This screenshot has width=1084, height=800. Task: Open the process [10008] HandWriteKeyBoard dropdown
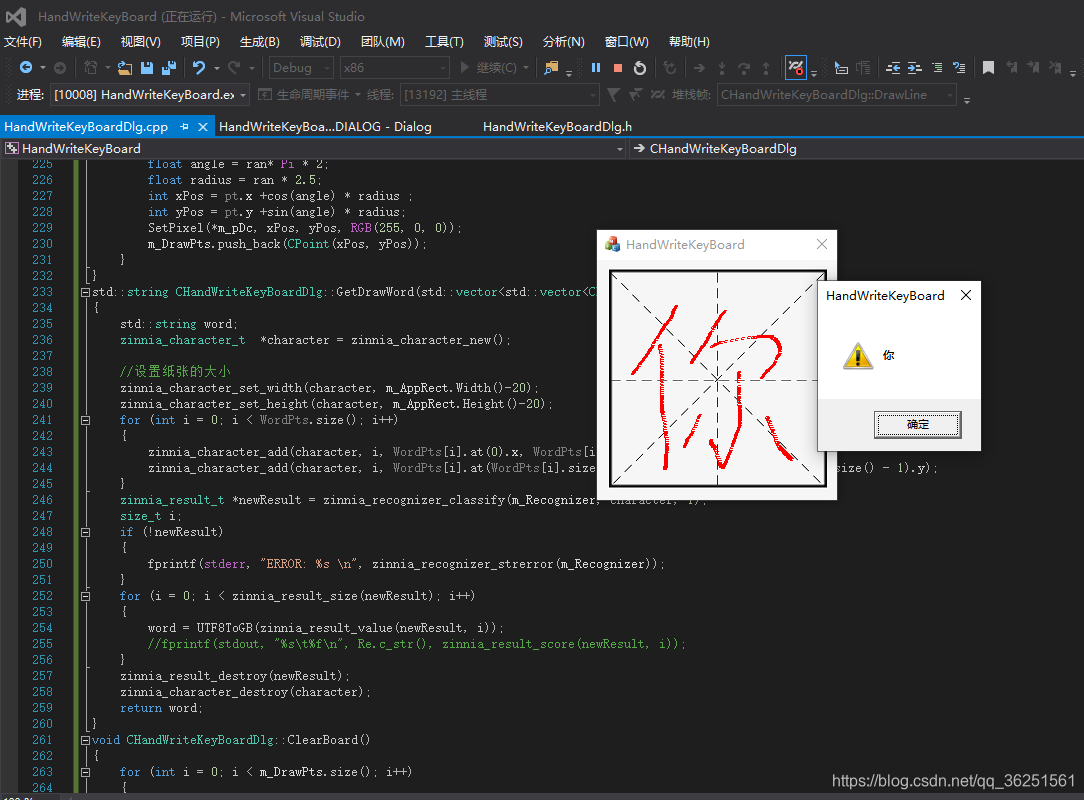click(151, 95)
